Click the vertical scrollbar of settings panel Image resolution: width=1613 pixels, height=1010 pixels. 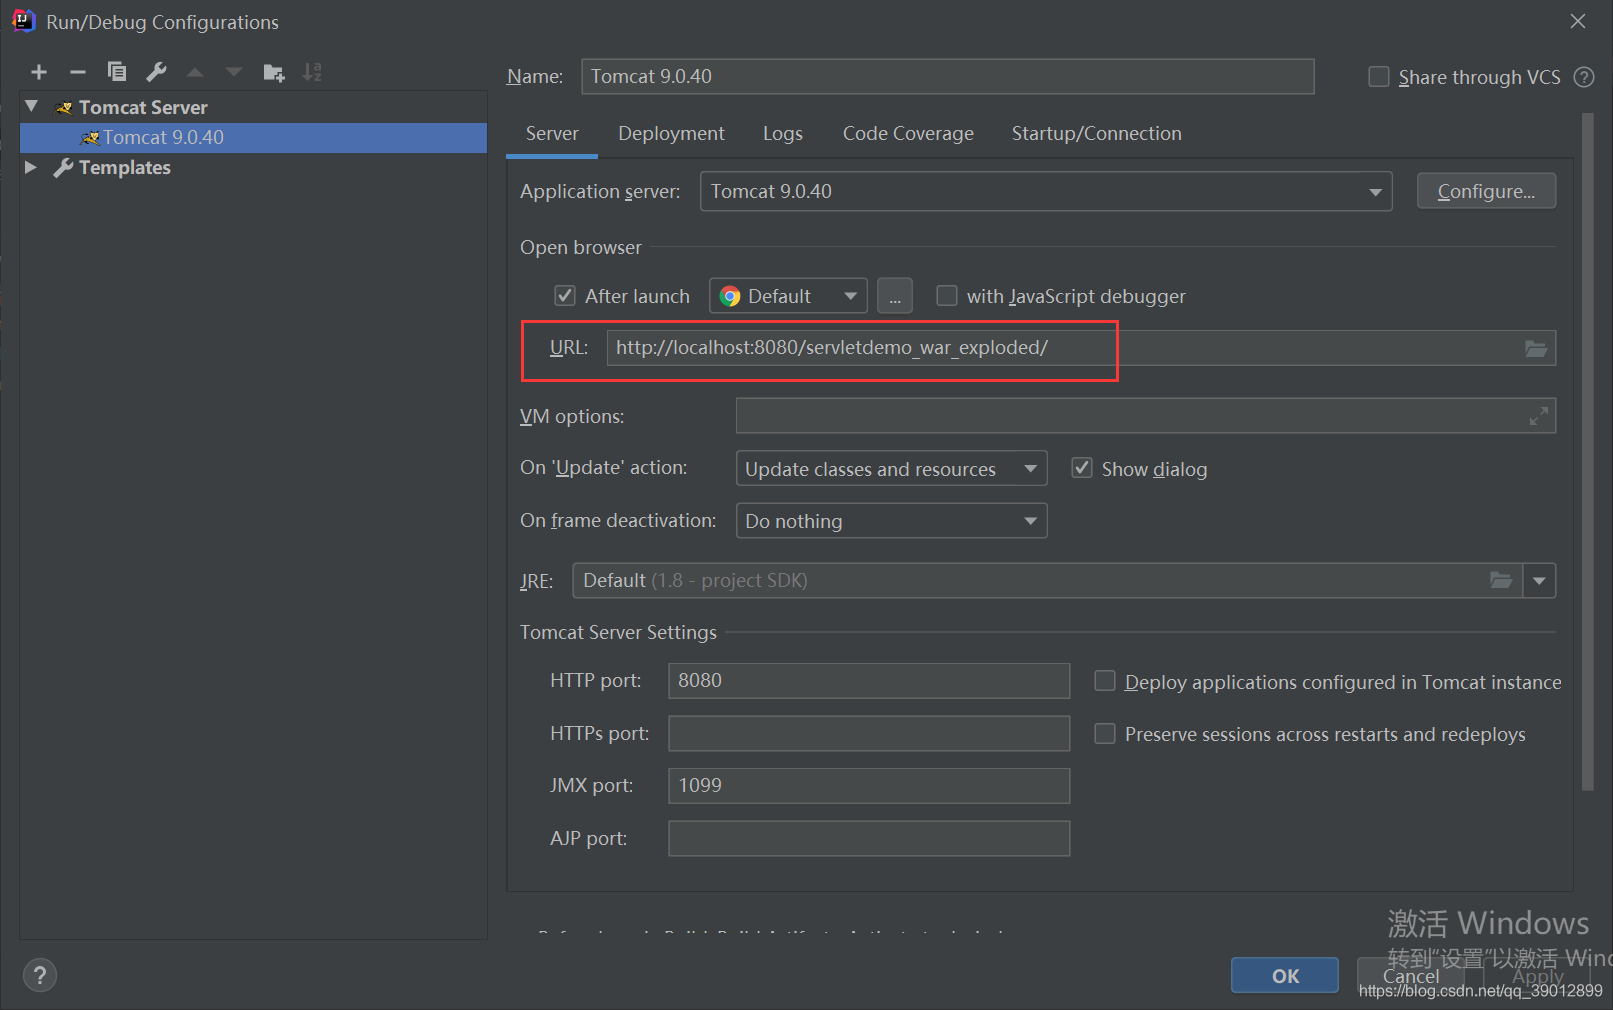pos(1587,450)
